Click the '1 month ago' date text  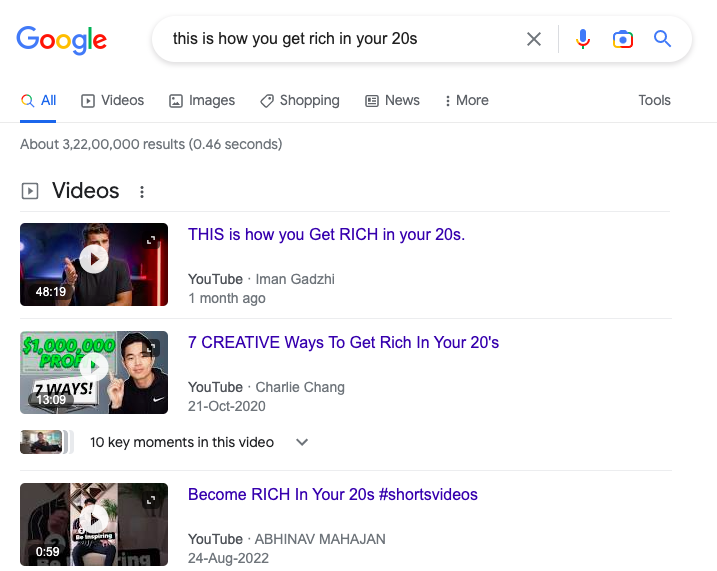227,298
